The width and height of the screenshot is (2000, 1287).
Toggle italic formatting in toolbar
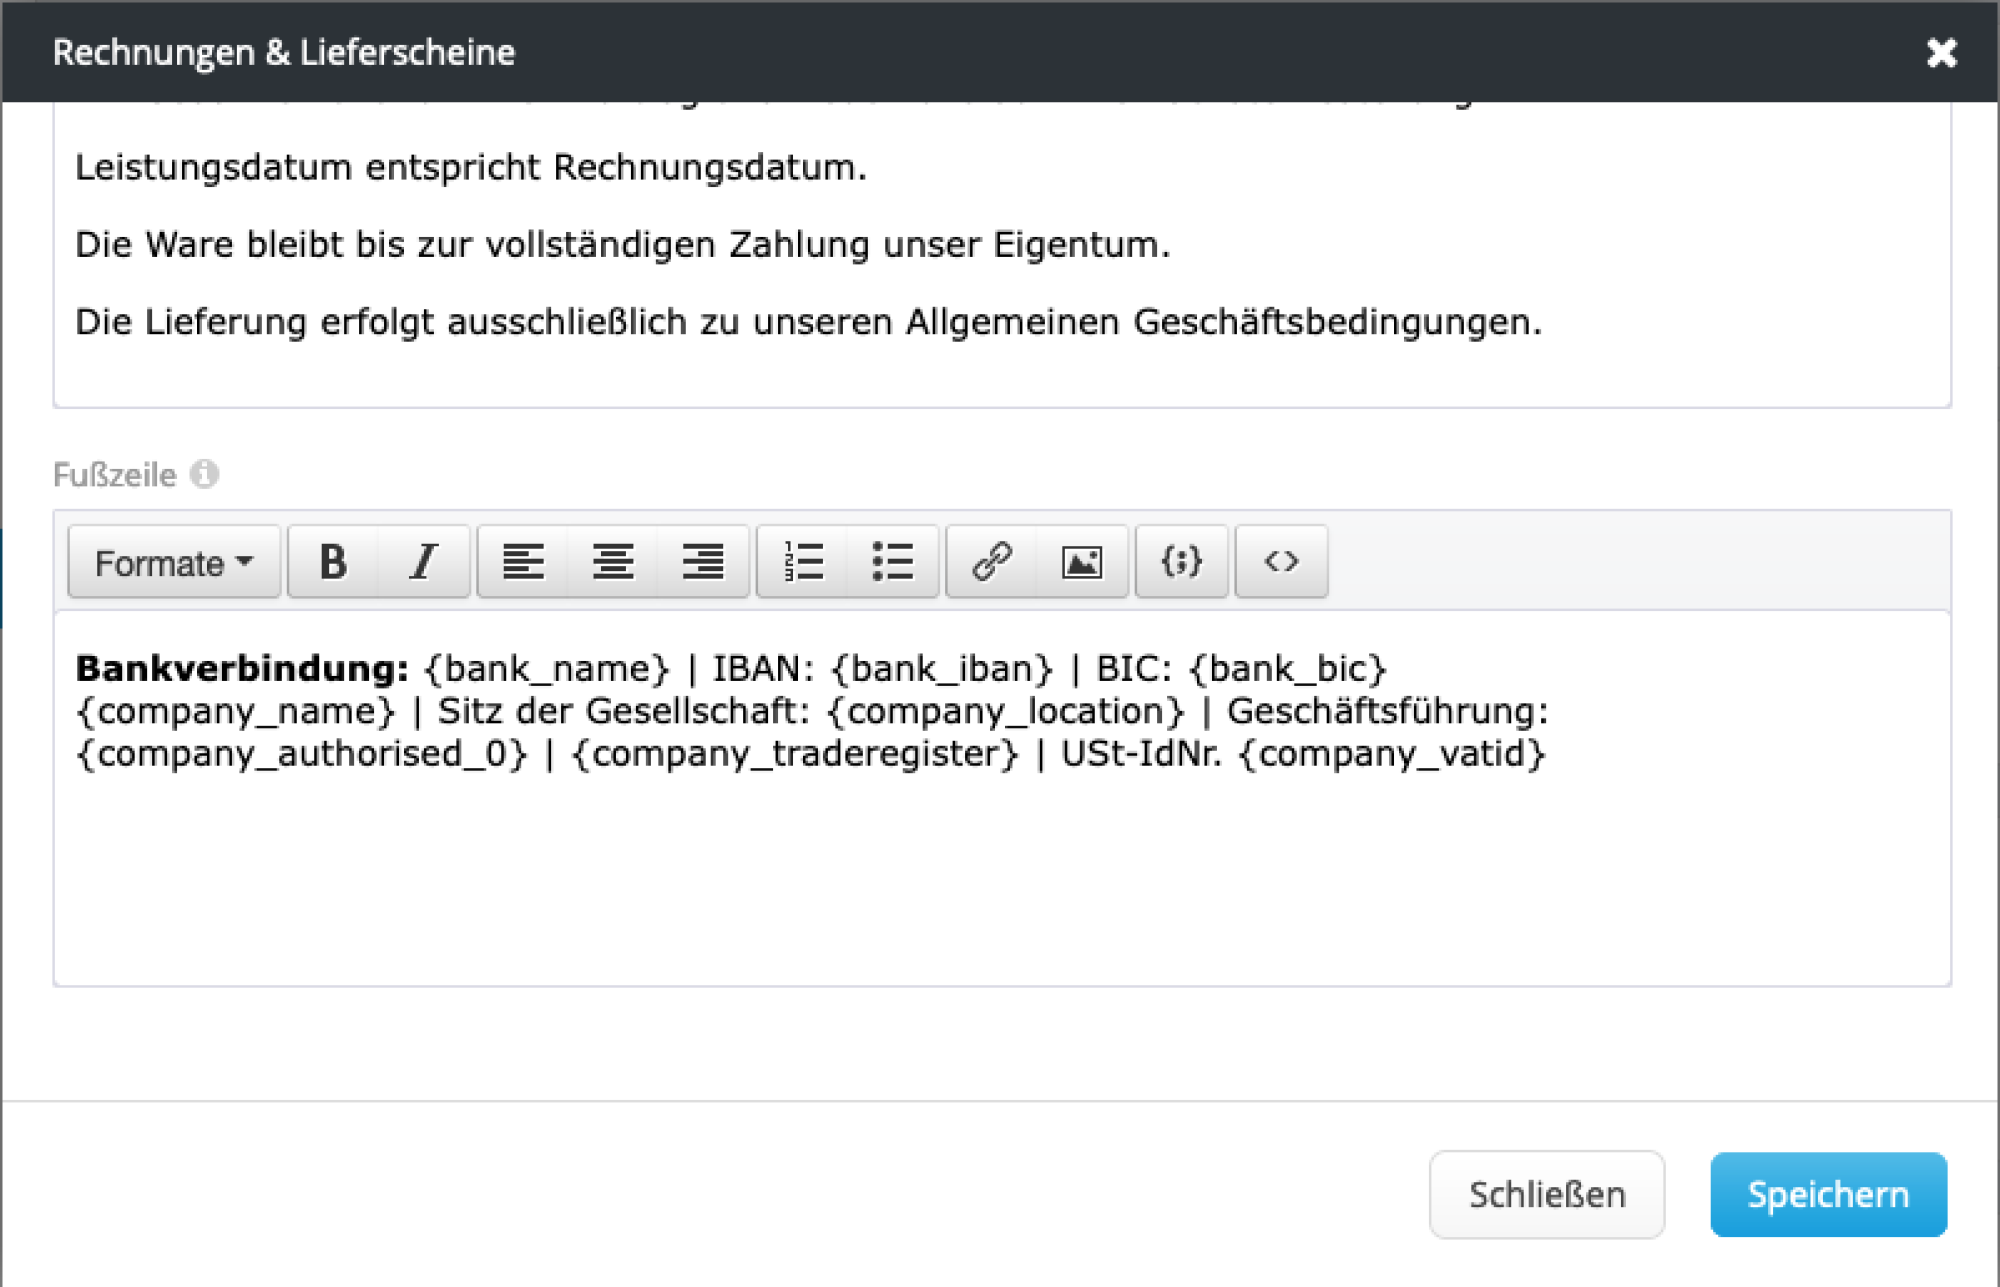pyautogui.click(x=423, y=562)
